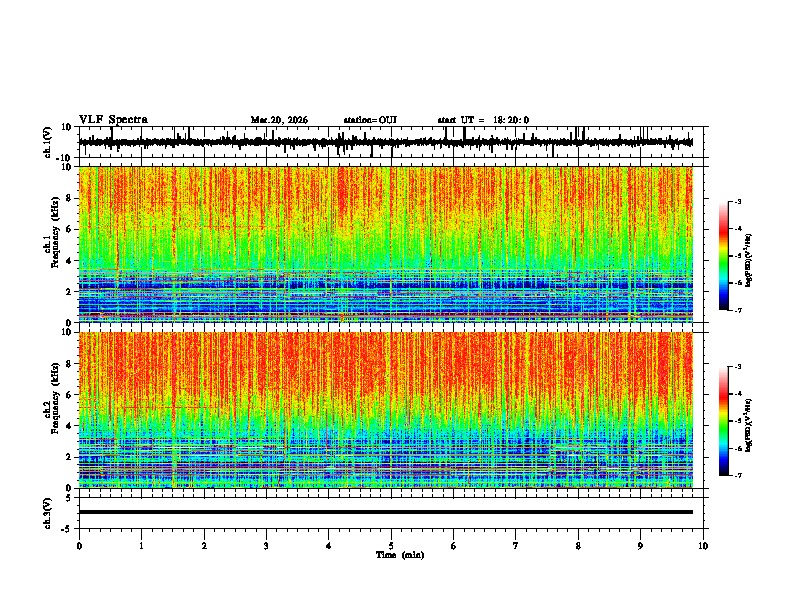Click the "VLF Spectra" plot title
The height and width of the screenshot is (612, 792).
pos(113,120)
